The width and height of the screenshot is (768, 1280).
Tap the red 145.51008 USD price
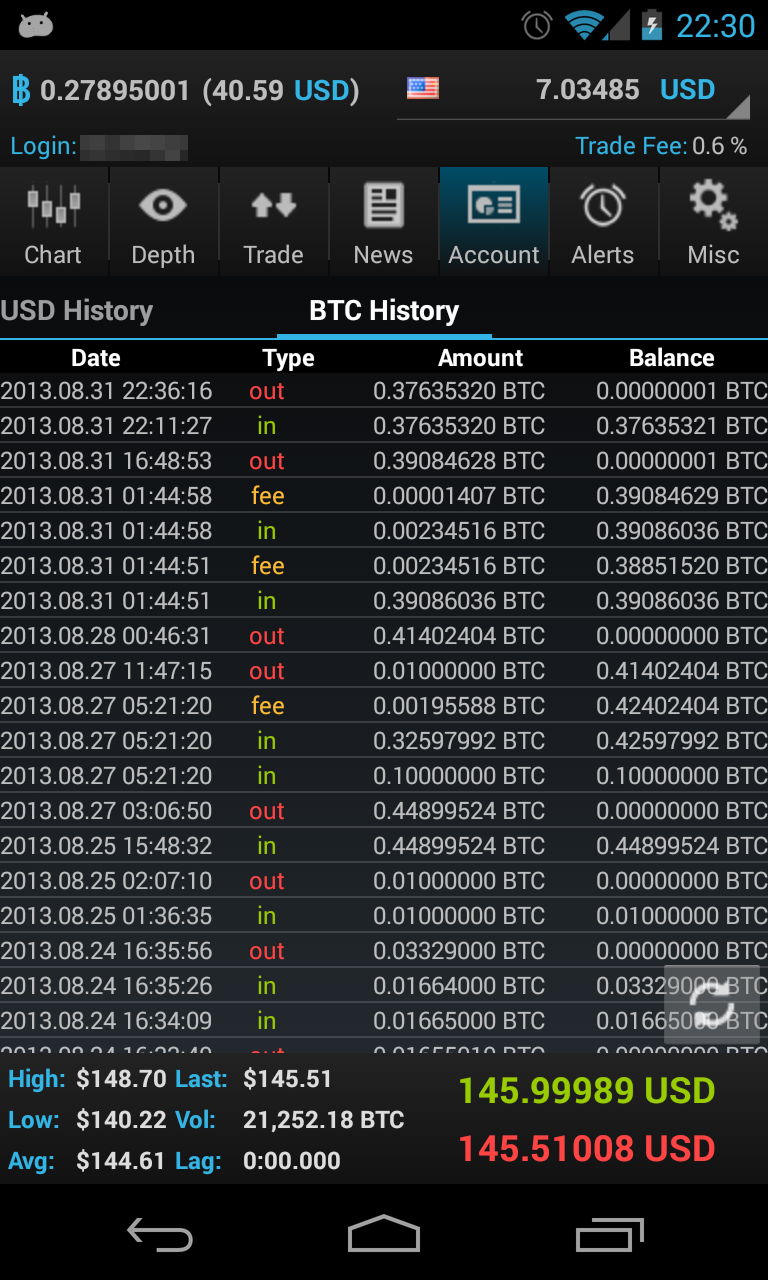point(587,1149)
